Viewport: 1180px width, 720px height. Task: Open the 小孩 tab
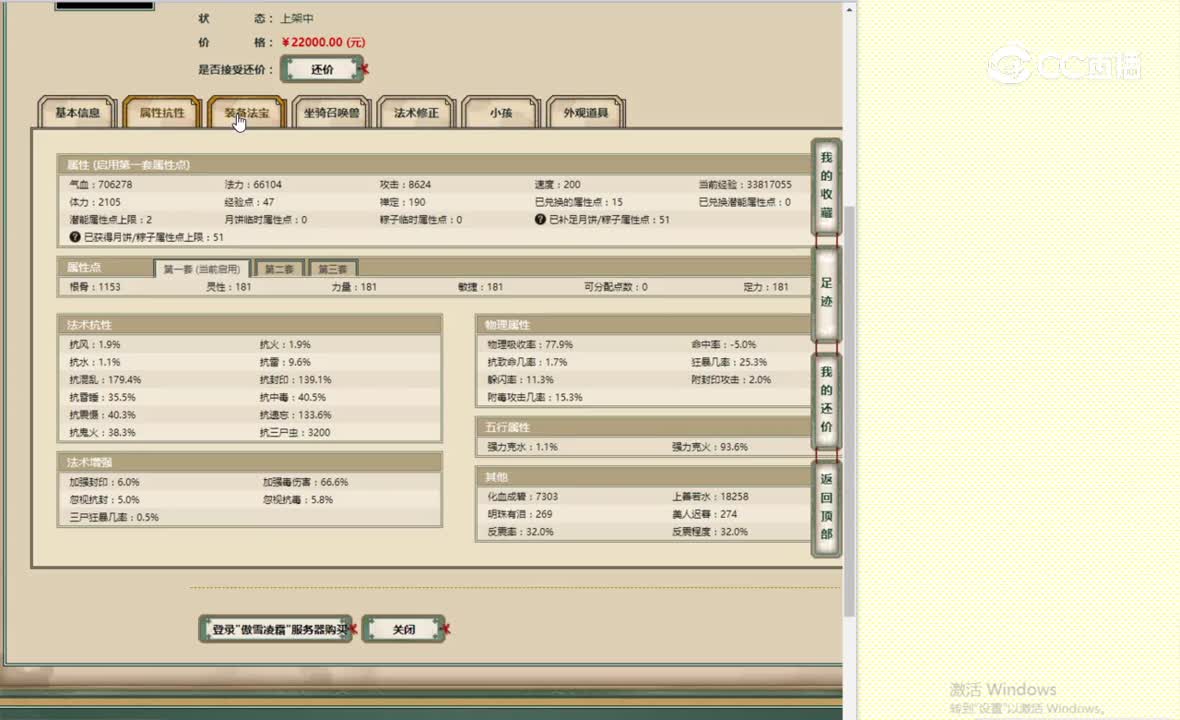point(500,112)
